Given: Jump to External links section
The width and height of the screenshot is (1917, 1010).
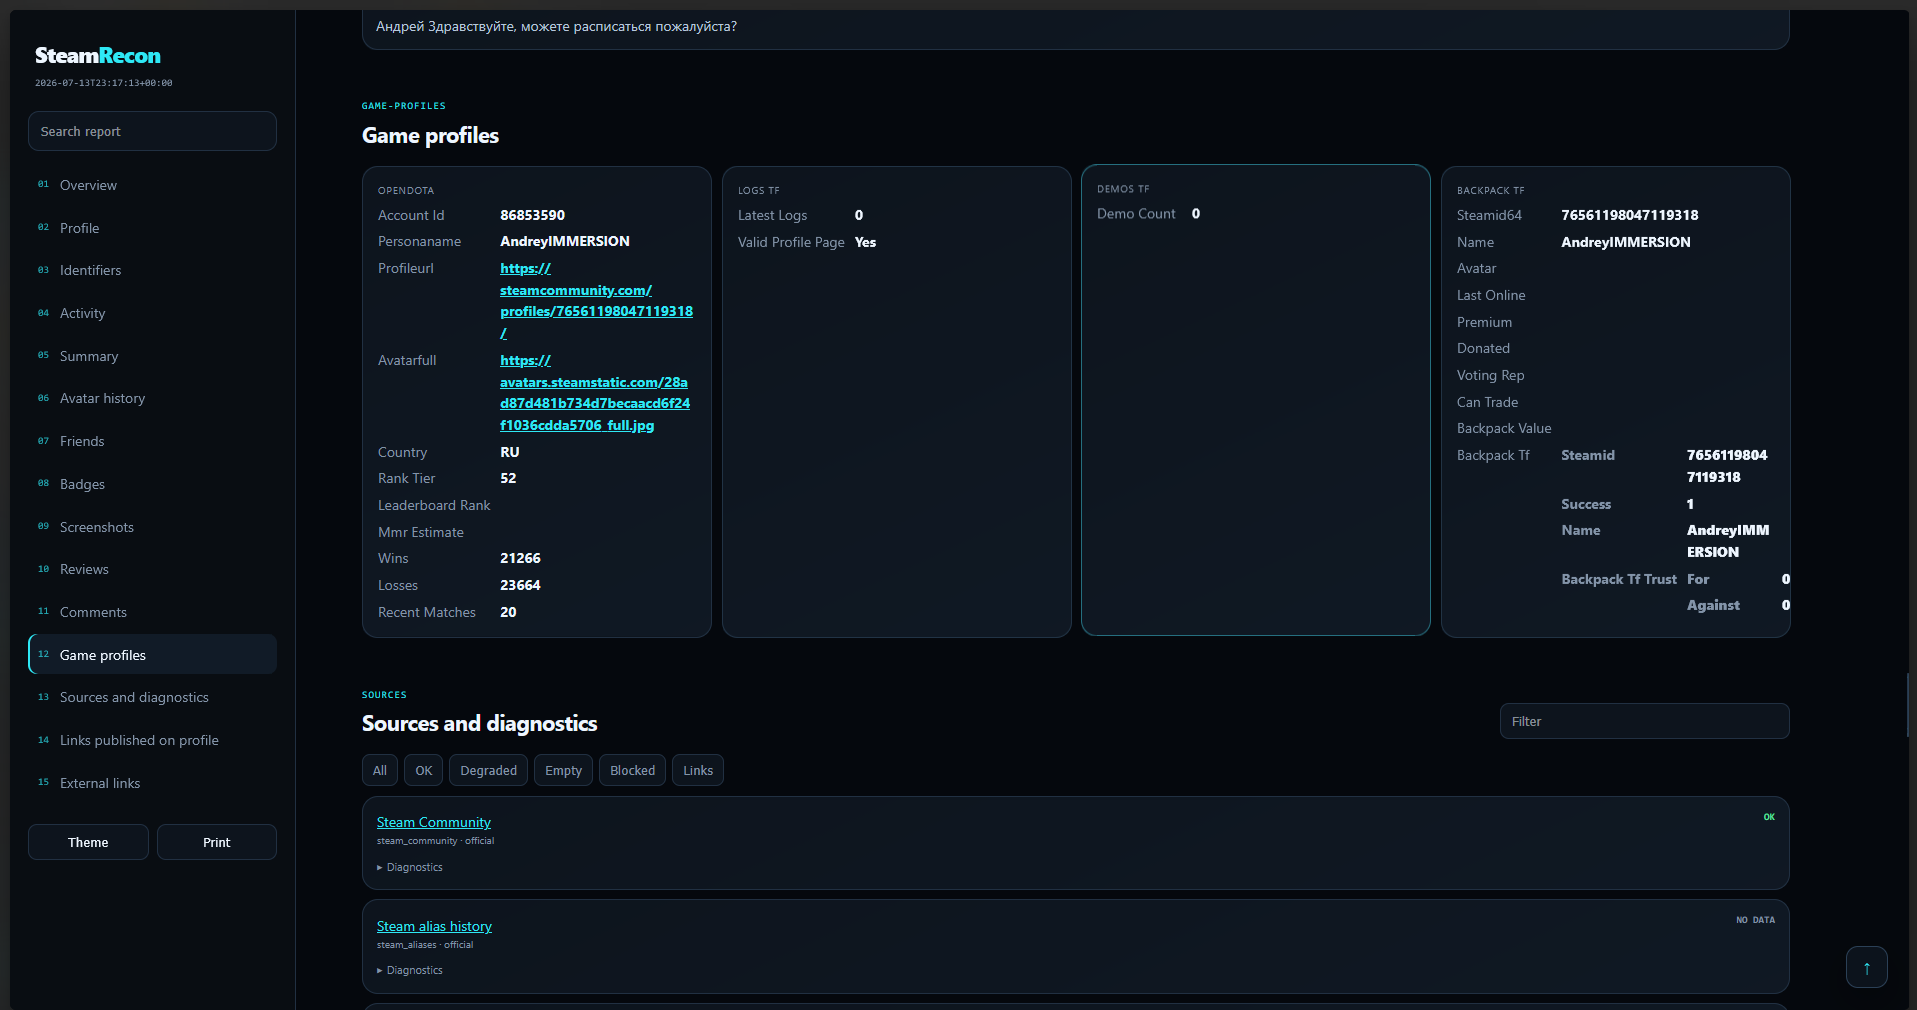Looking at the screenshot, I should tap(152, 783).
